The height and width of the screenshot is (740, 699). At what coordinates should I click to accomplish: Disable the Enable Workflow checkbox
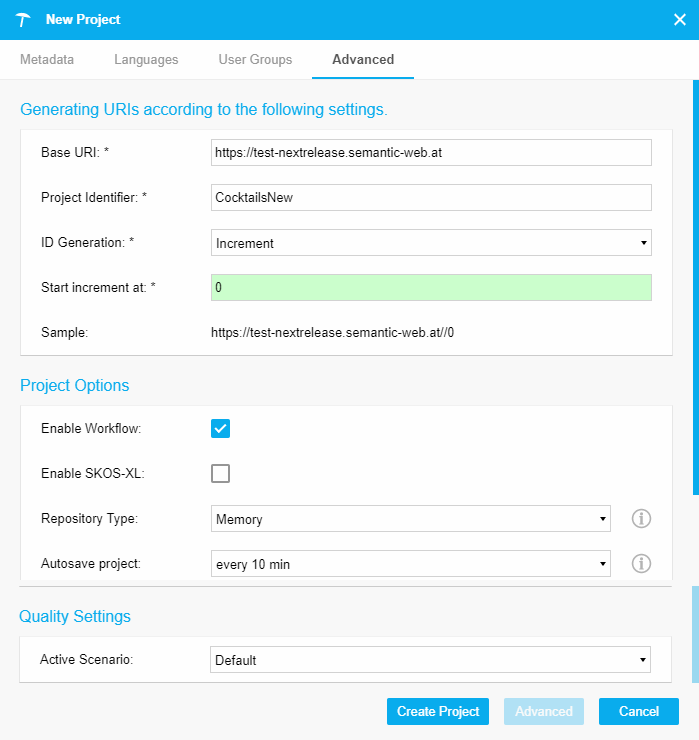(x=221, y=428)
